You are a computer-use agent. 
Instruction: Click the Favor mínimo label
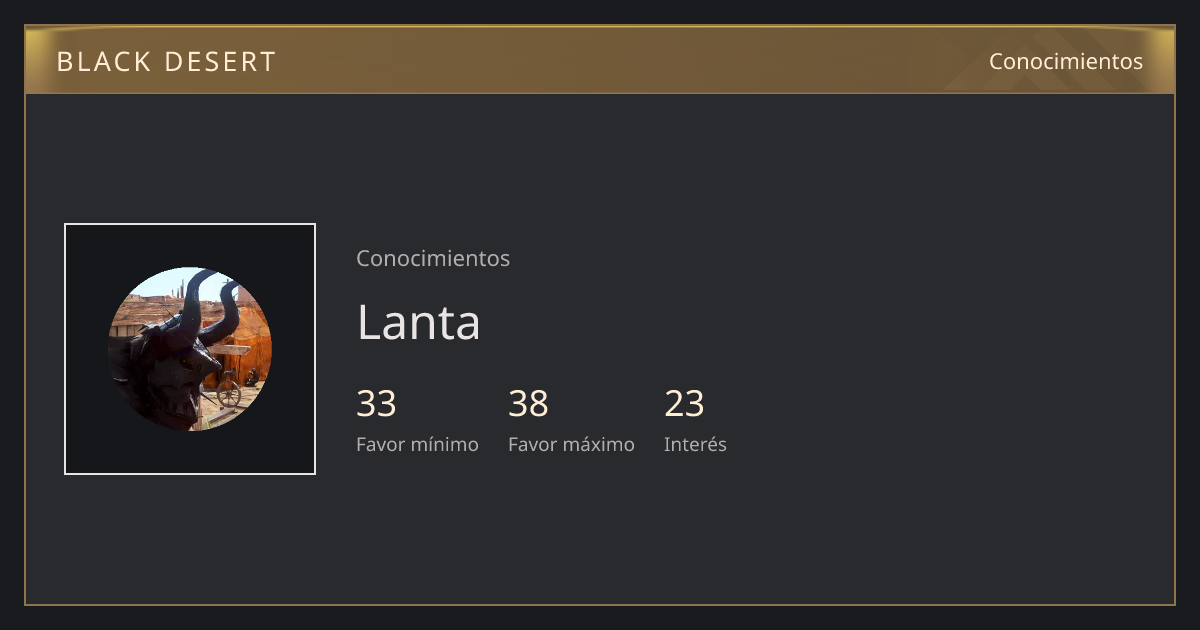[417, 444]
